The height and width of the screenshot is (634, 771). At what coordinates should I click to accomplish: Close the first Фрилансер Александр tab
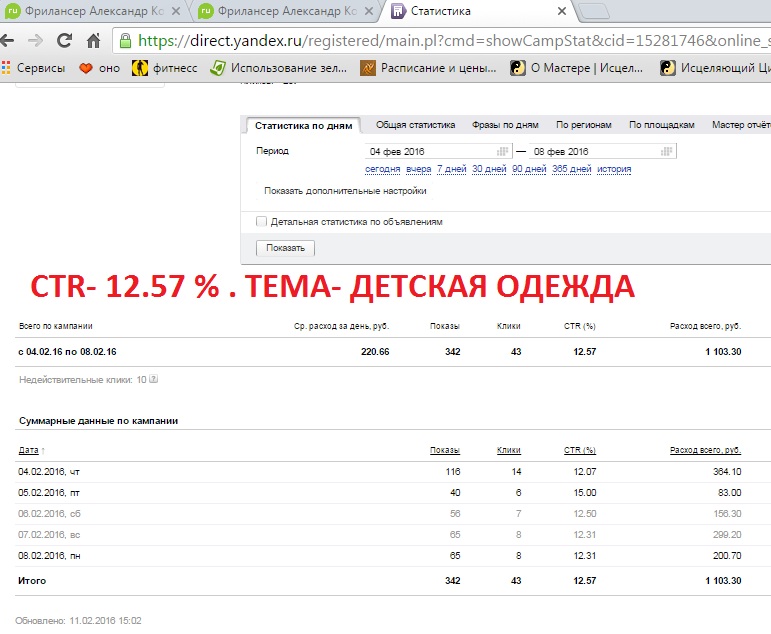[176, 11]
